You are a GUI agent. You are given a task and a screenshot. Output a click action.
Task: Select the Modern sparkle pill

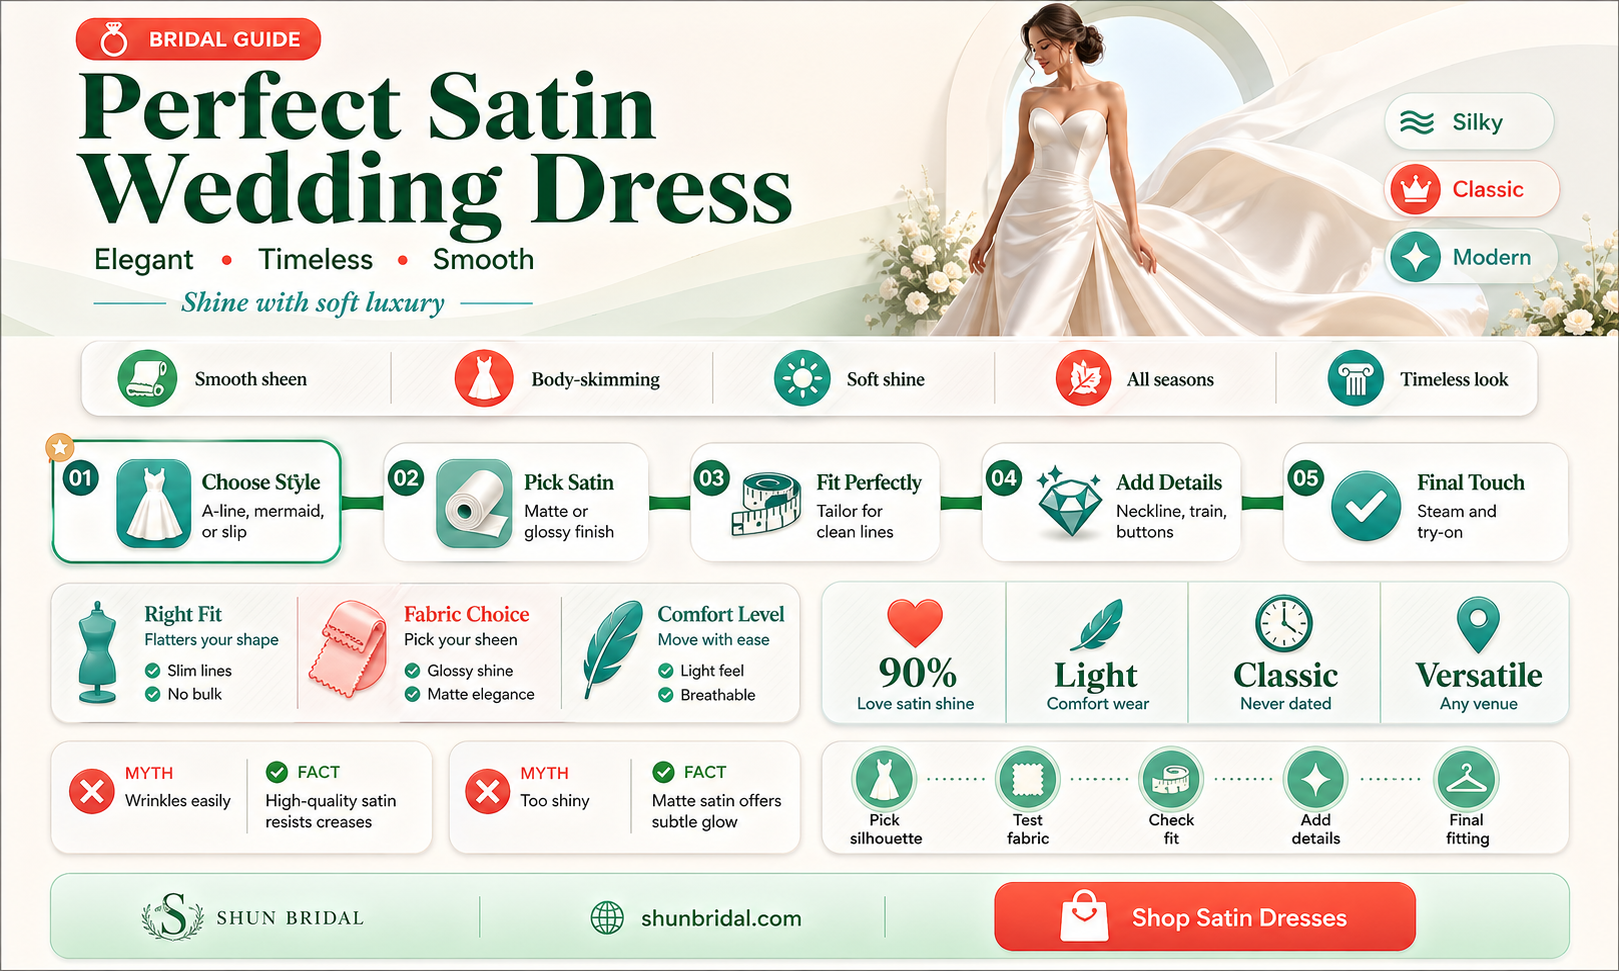click(1472, 257)
